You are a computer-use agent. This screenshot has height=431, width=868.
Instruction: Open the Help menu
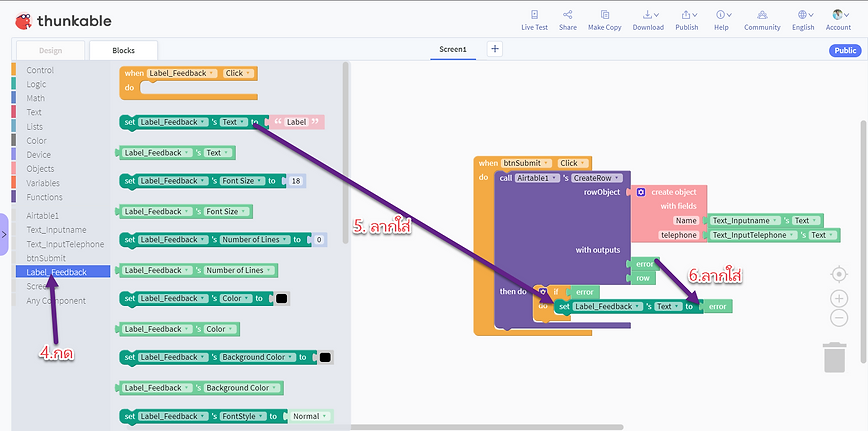(721, 20)
